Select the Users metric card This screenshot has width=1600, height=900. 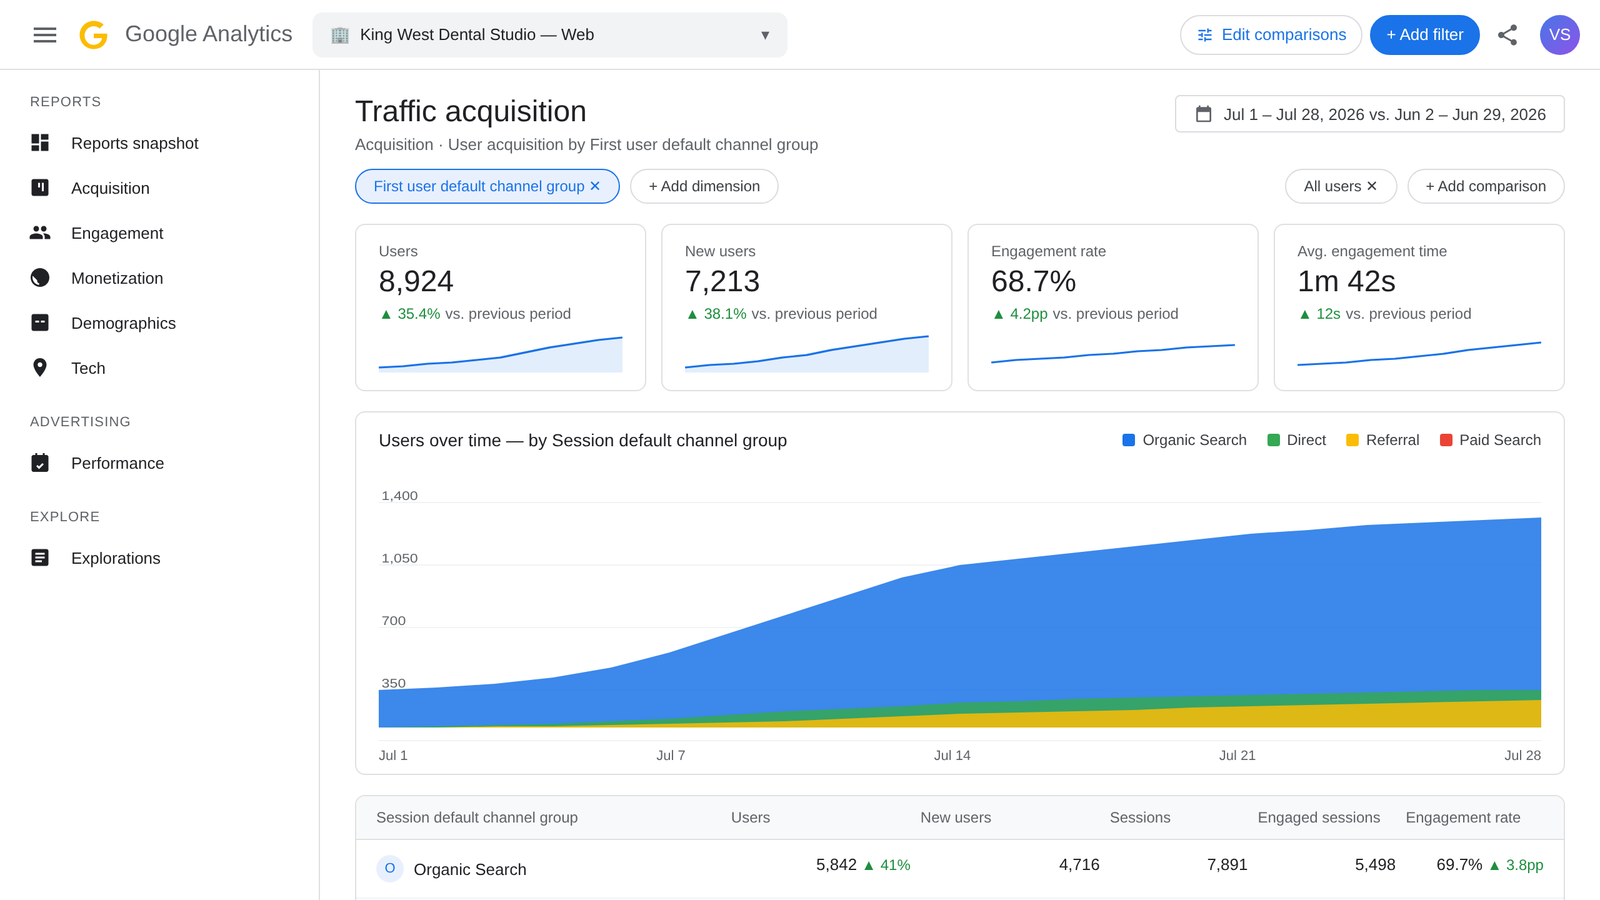pyautogui.click(x=500, y=307)
